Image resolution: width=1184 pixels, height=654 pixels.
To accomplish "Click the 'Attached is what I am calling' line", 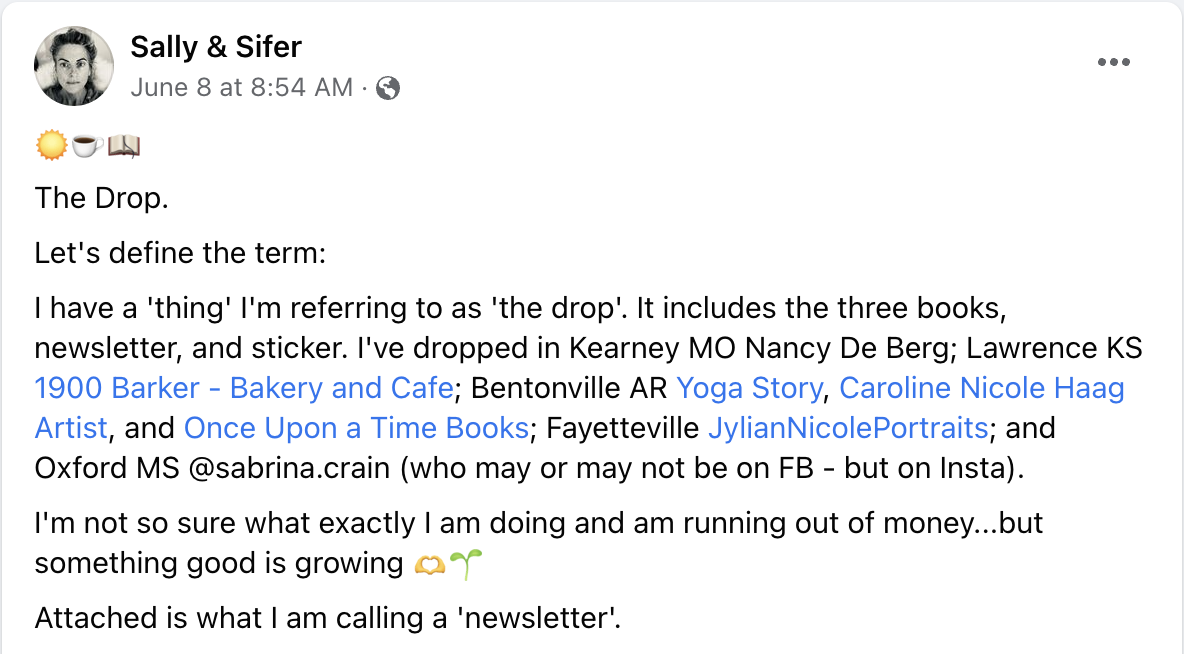I will click(328, 618).
